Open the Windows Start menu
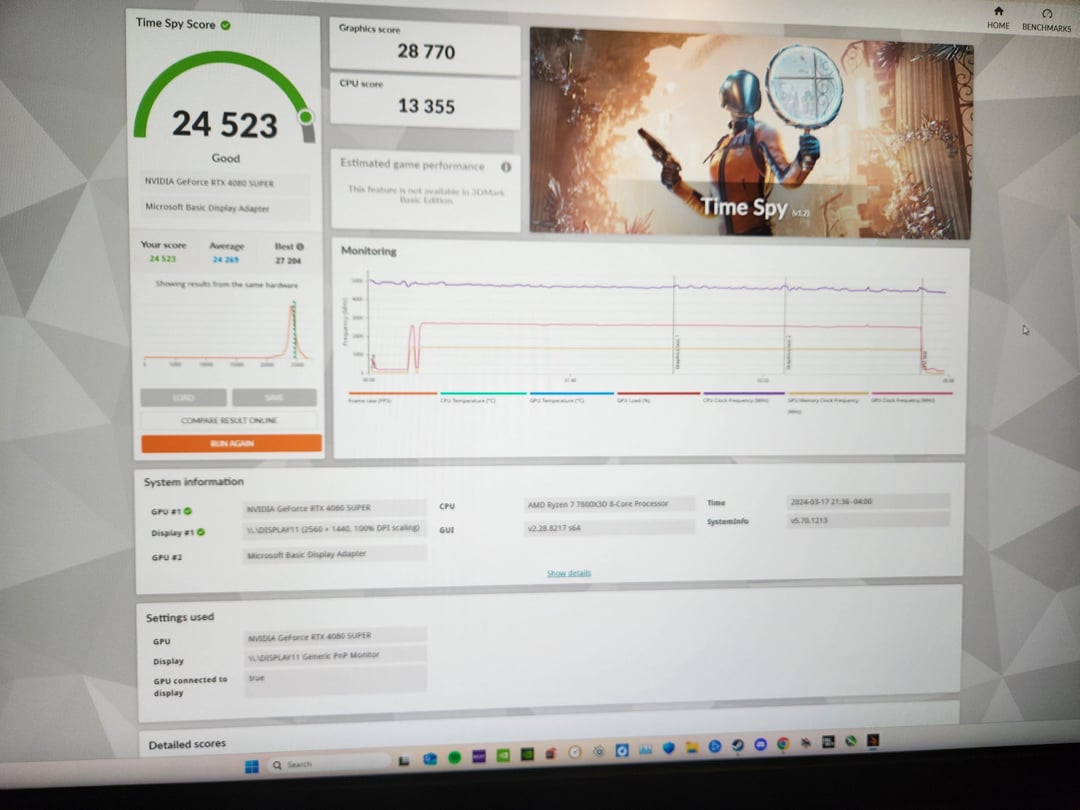Image resolution: width=1080 pixels, height=810 pixels. 252,766
